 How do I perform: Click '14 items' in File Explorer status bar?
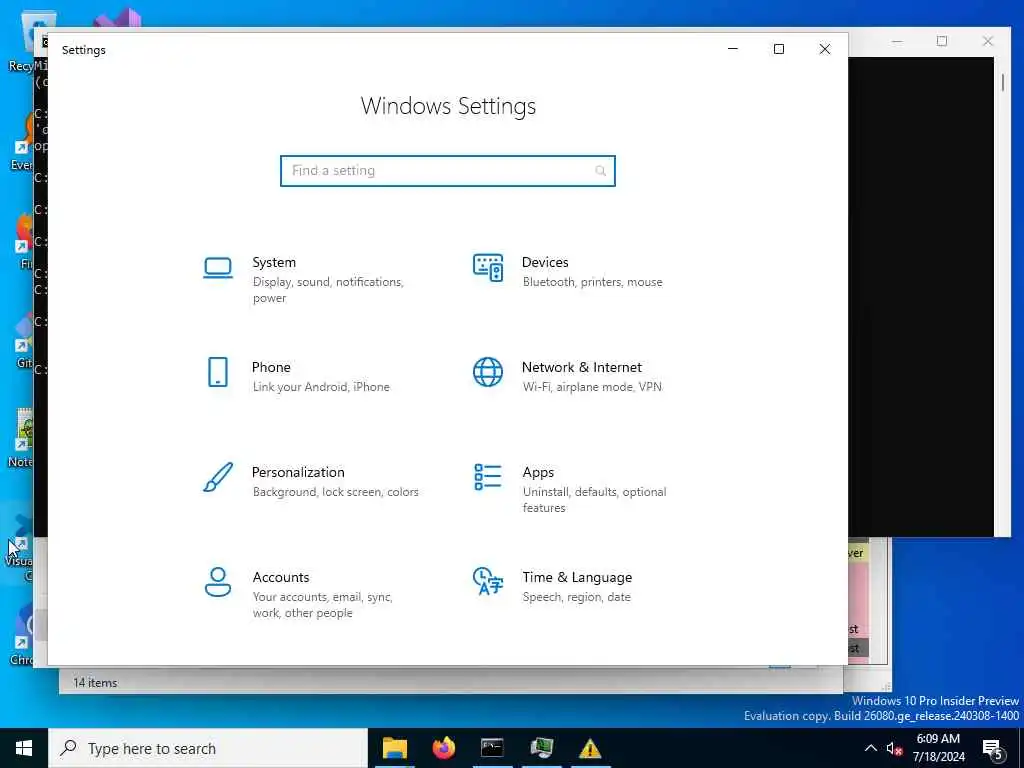point(95,682)
